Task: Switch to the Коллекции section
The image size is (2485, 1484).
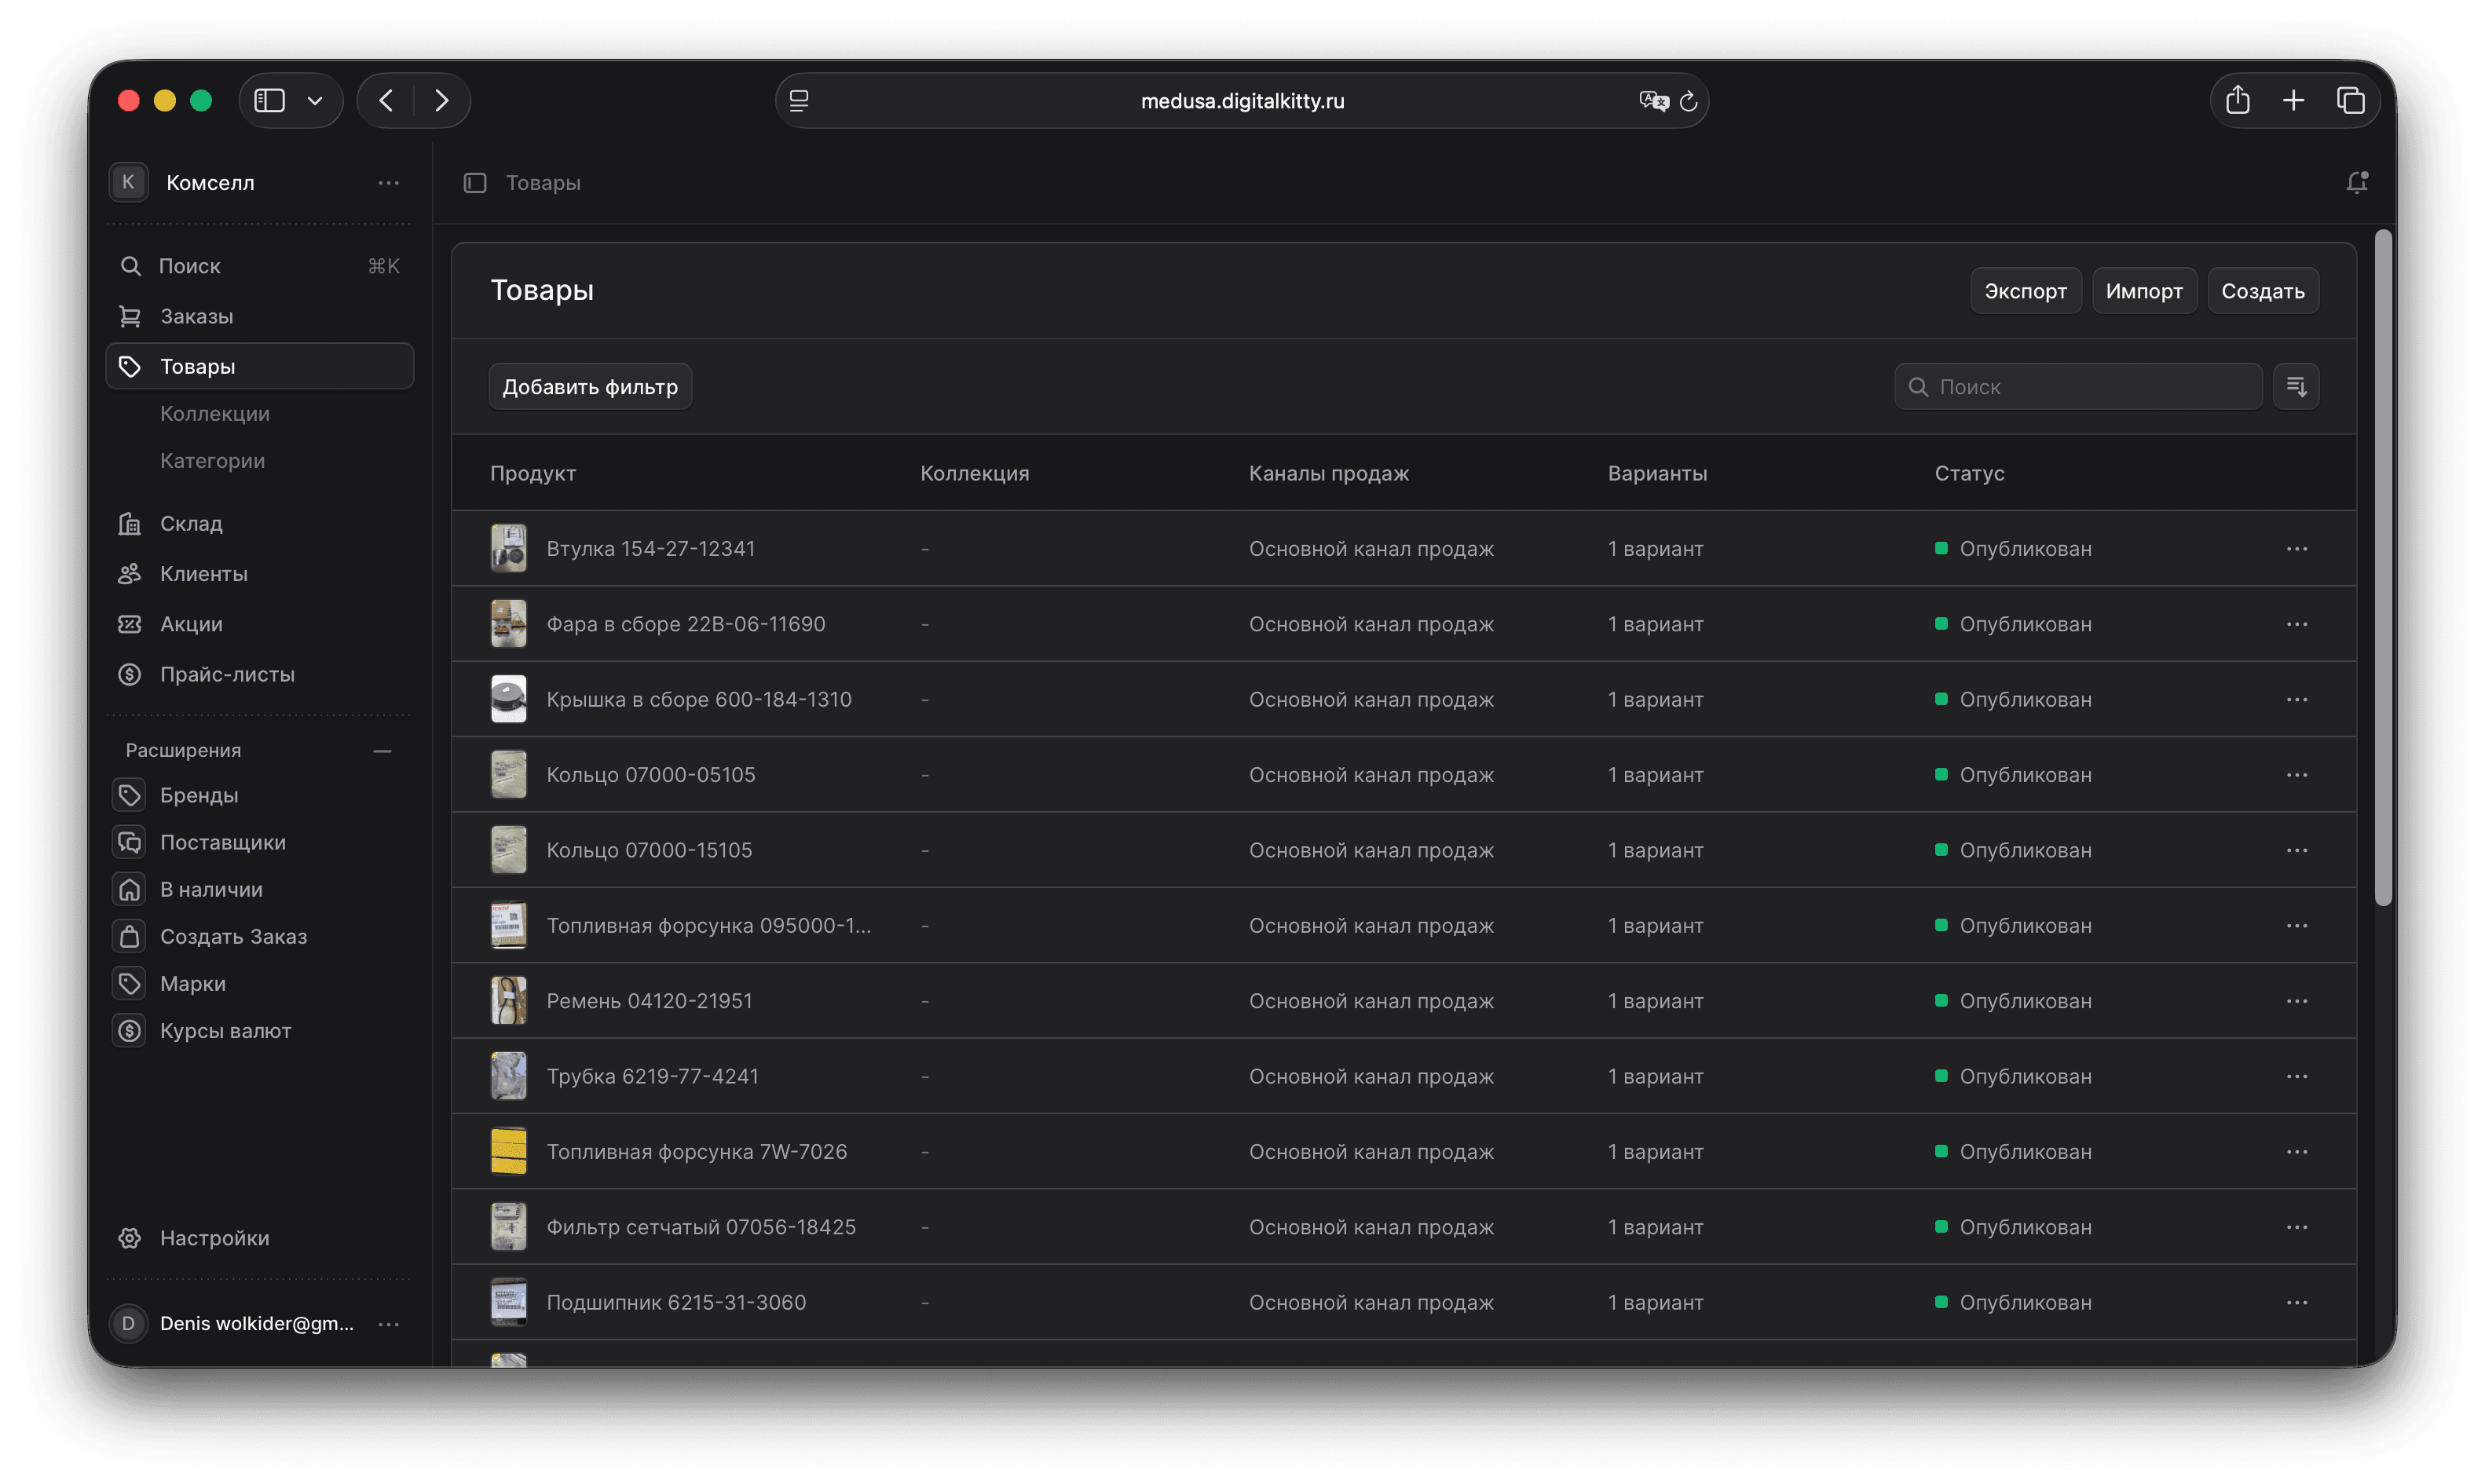Action: tap(215, 413)
